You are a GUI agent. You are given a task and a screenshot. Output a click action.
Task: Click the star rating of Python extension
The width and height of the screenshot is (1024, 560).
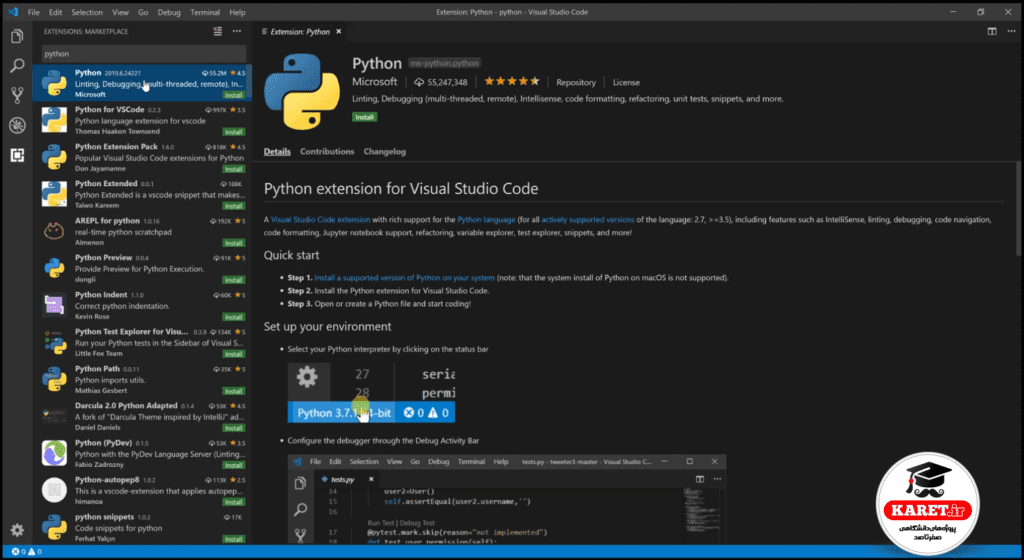[x=512, y=82]
